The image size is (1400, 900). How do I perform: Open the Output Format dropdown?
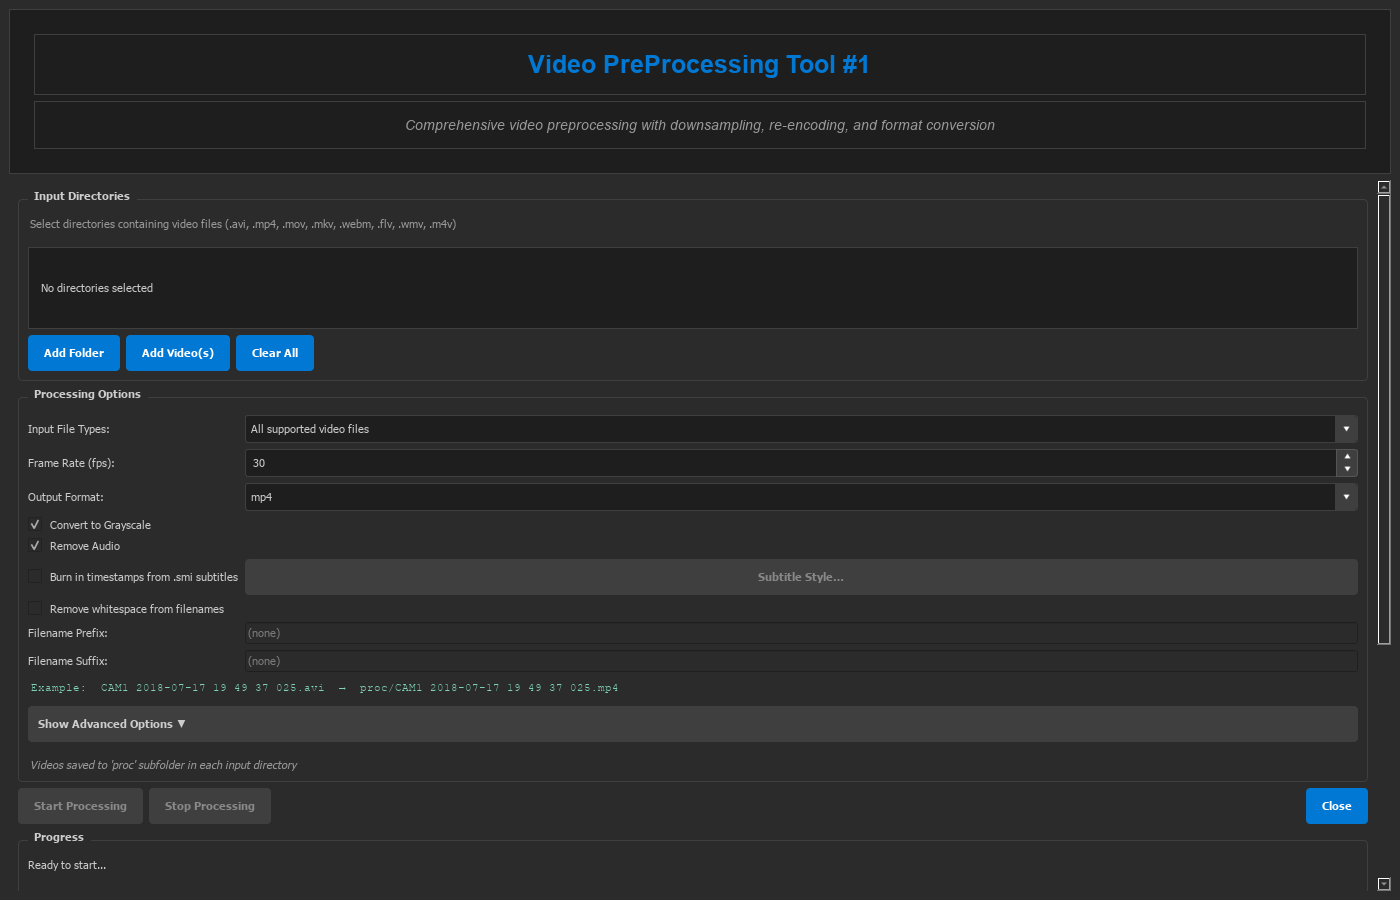point(801,497)
